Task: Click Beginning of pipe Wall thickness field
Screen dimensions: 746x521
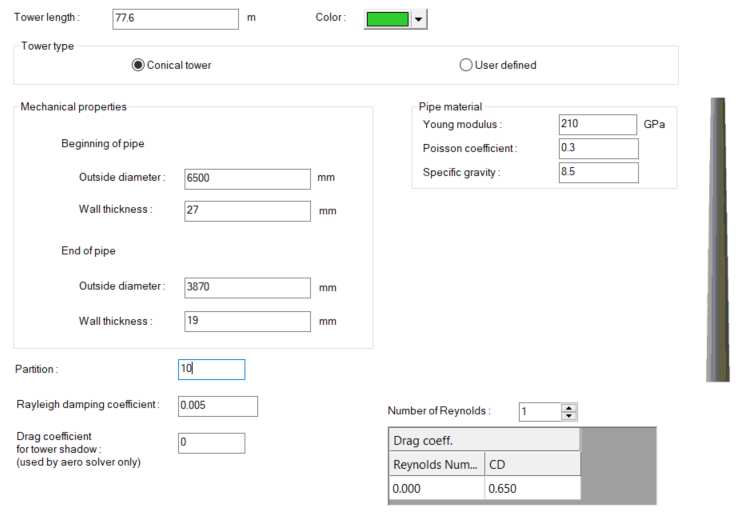Action: [x=247, y=211]
